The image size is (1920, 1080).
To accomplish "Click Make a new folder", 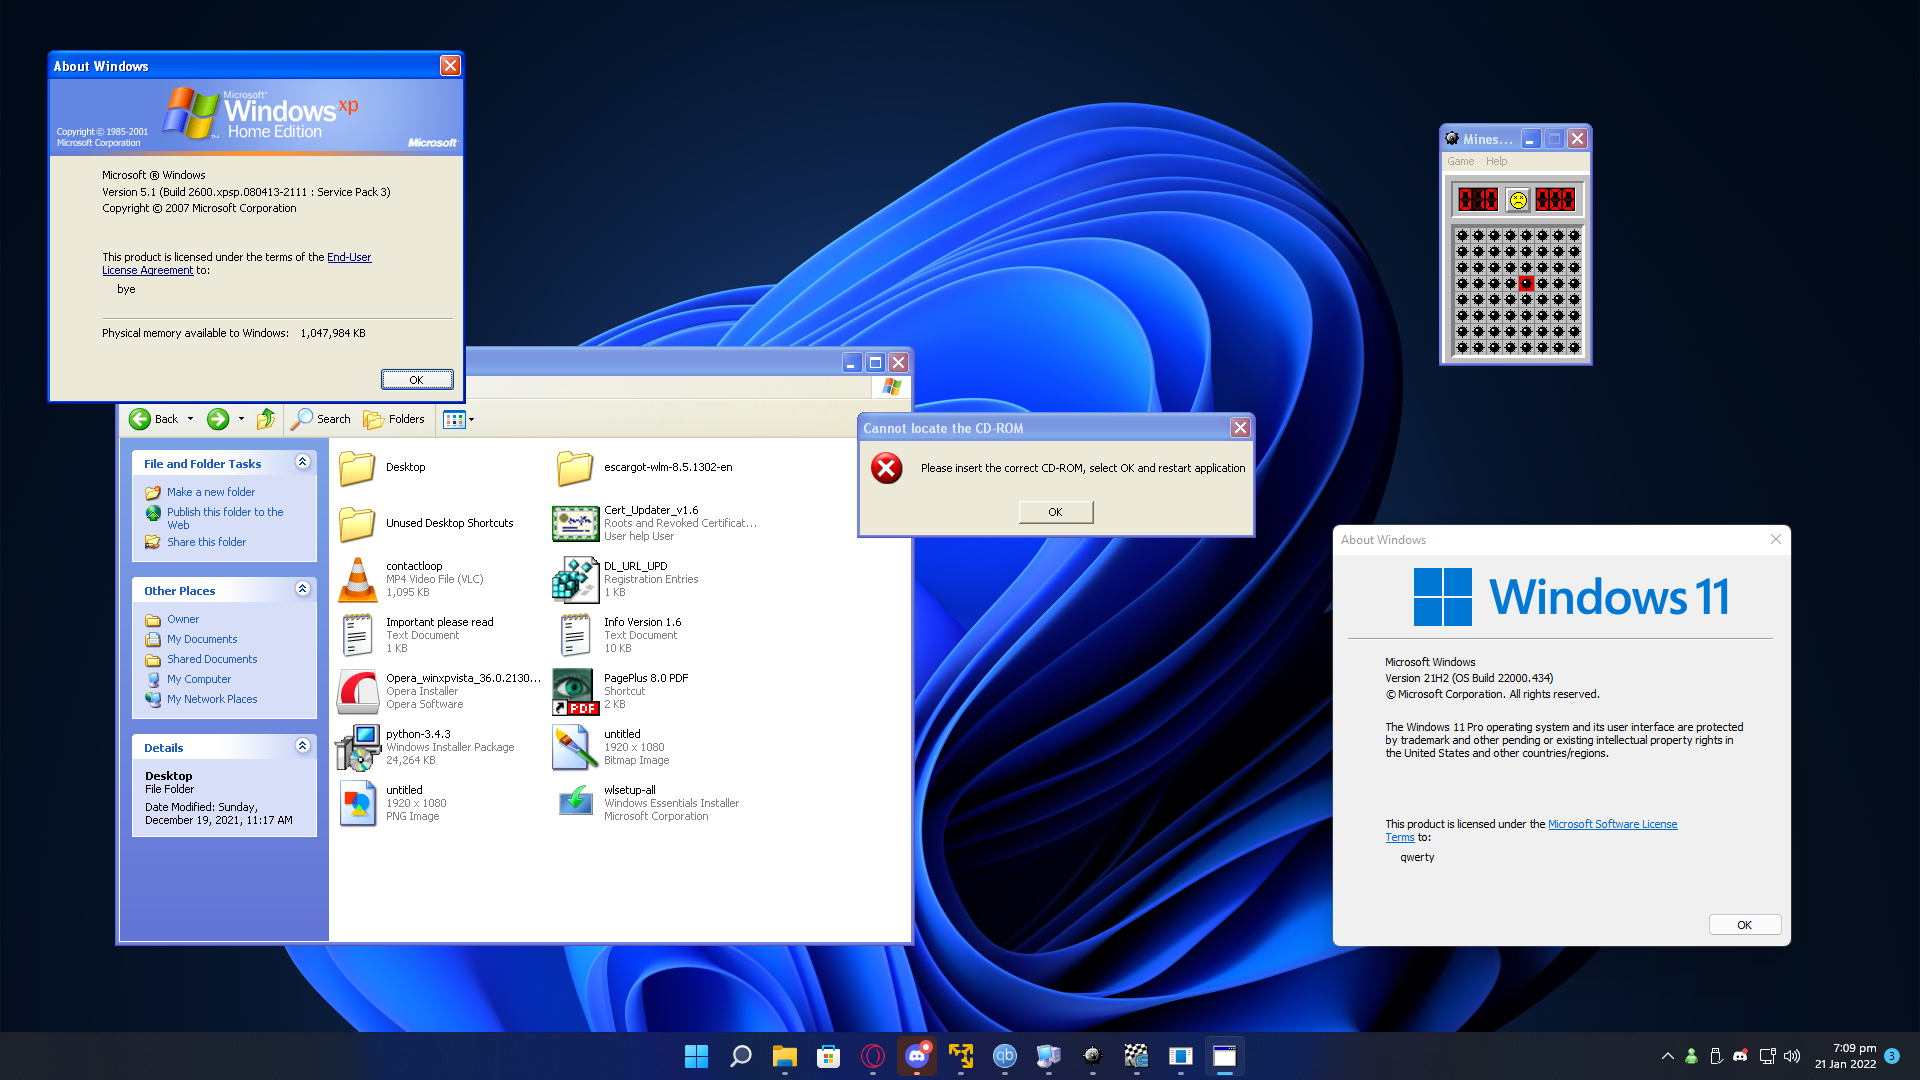I will tap(210, 492).
